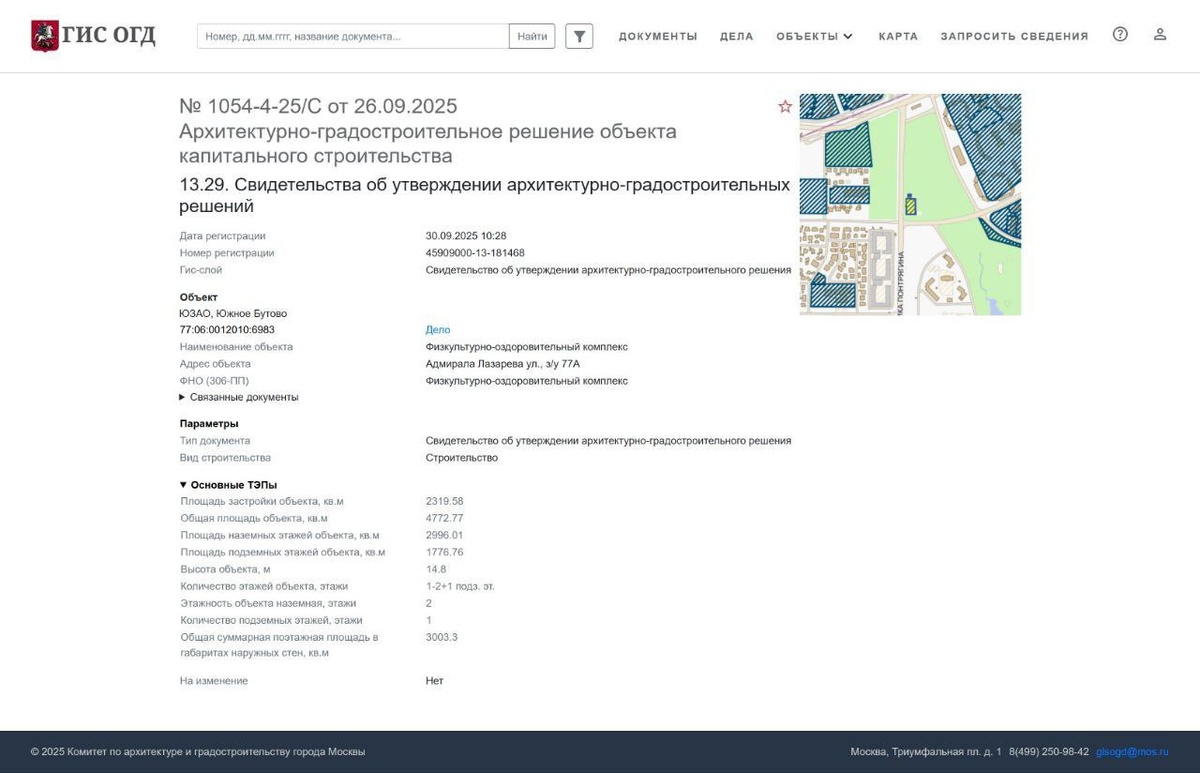1200x773 pixels.
Task: Select floors value 1-2+1 подз. эт.
Action: point(460,586)
